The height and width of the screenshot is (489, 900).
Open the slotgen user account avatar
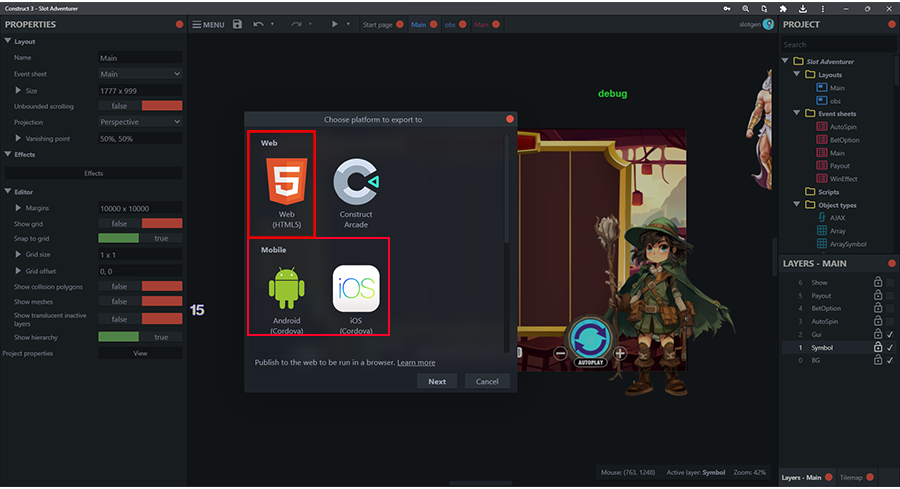pos(768,24)
